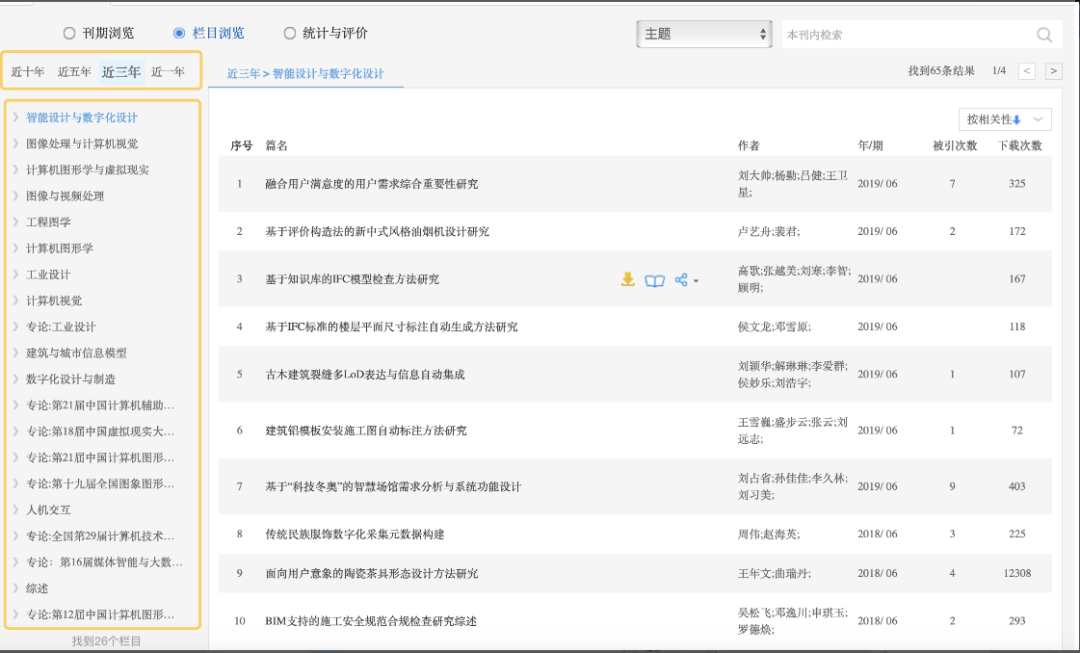Click download count 325
The image size is (1080, 653).
(x=1017, y=184)
